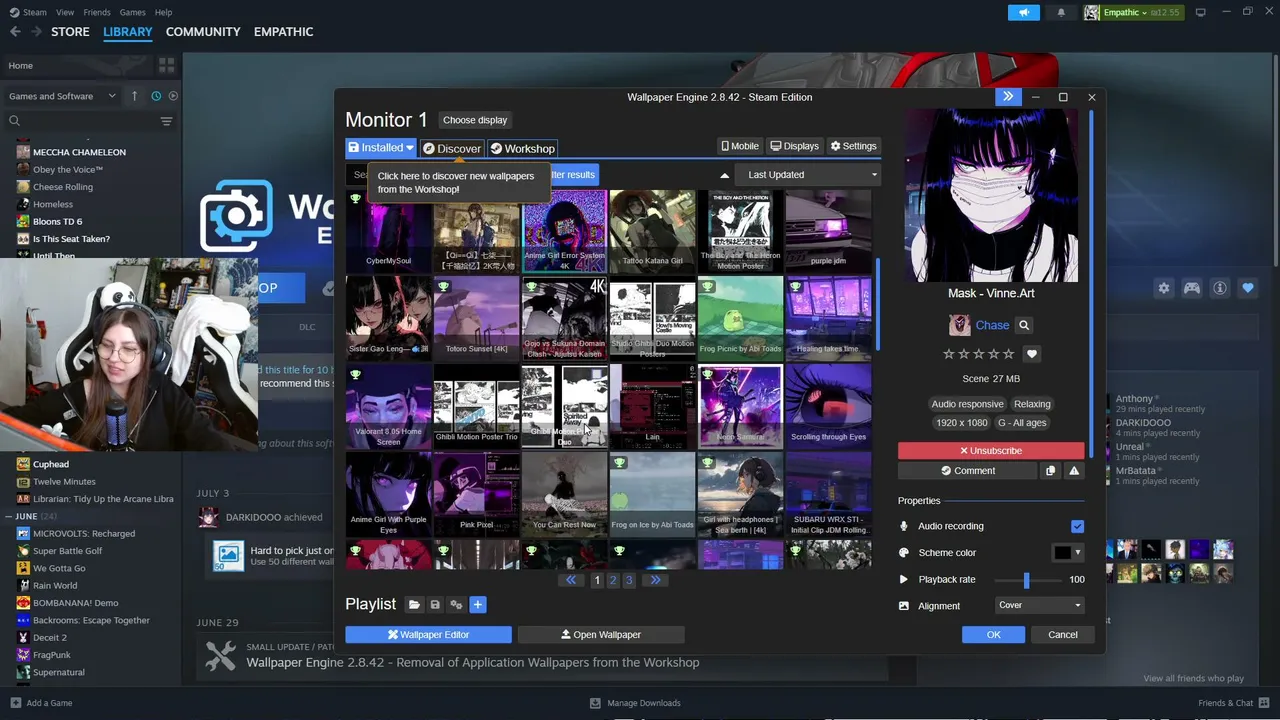Viewport: 1280px width, 720px height.
Task: Switch Steam library to grid view icon
Action: click(x=166, y=65)
